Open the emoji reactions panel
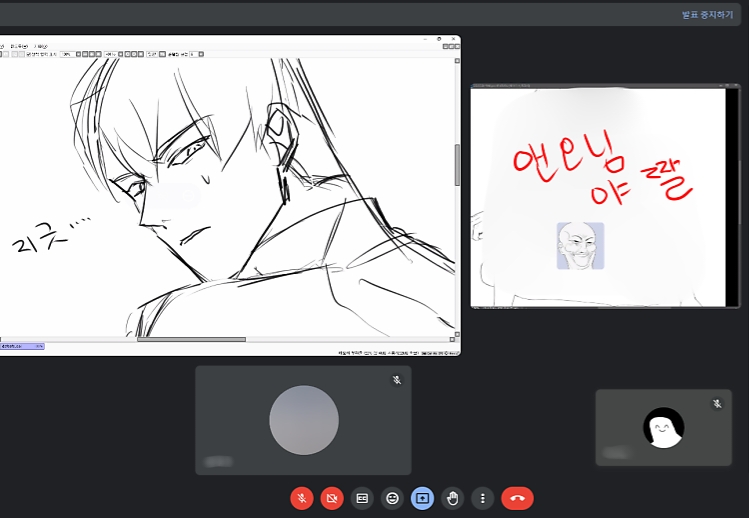This screenshot has height=518, width=749. click(392, 497)
